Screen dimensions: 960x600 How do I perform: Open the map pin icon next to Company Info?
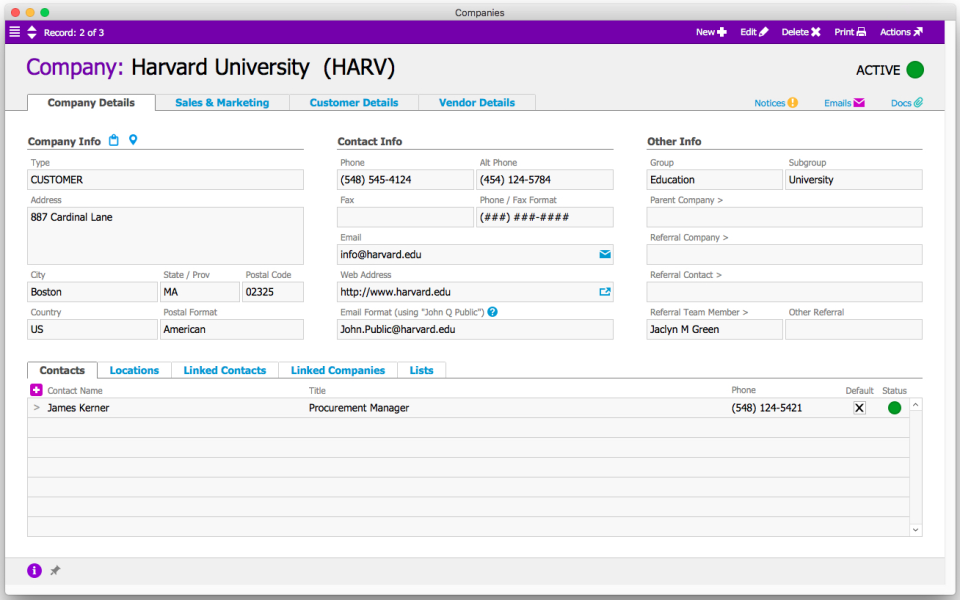tap(133, 140)
